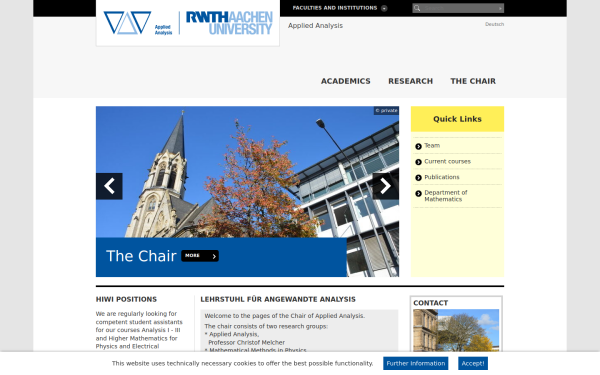Switch language to Deutsch

[494, 24]
